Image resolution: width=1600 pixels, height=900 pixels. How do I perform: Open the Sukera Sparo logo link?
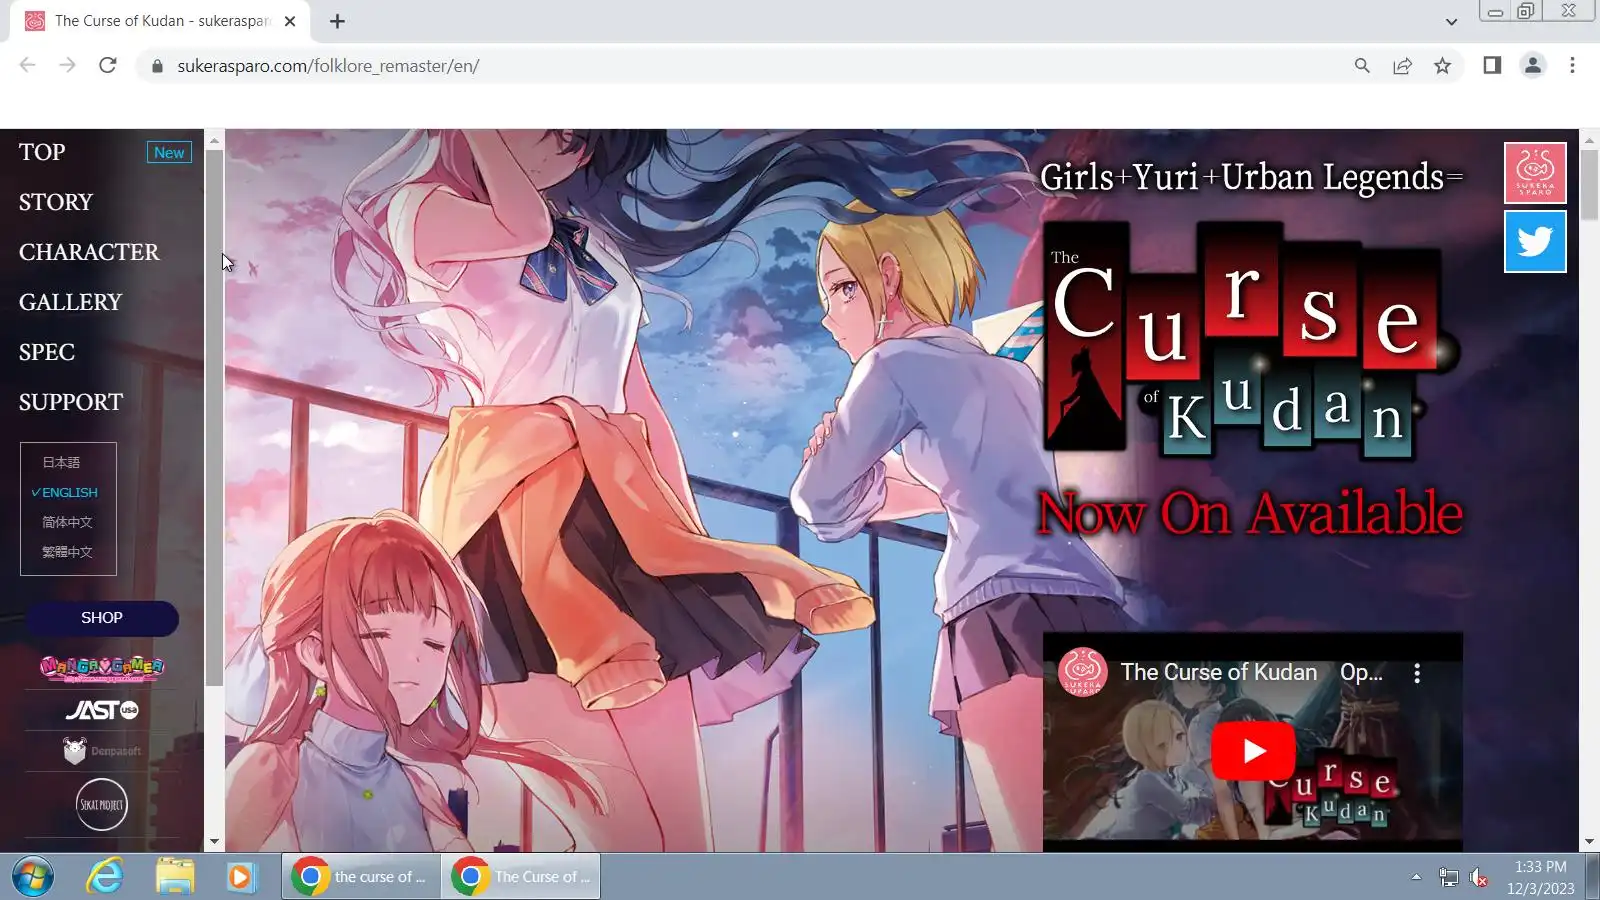coord(1535,173)
